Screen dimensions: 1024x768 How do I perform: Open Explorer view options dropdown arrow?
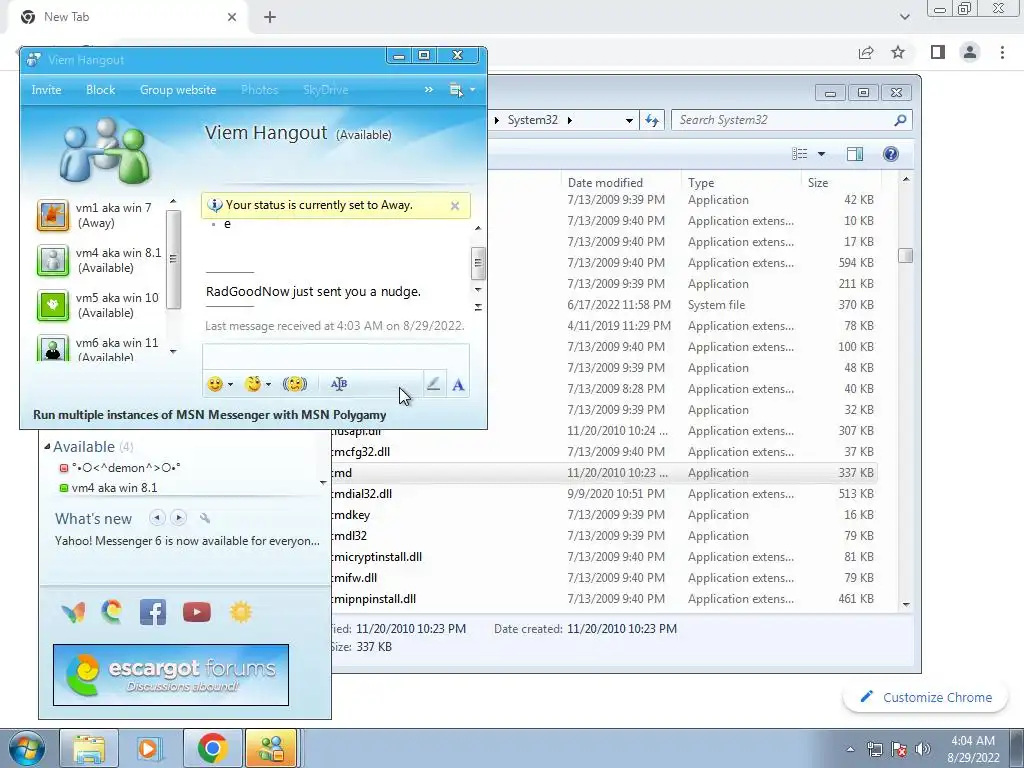pos(822,154)
